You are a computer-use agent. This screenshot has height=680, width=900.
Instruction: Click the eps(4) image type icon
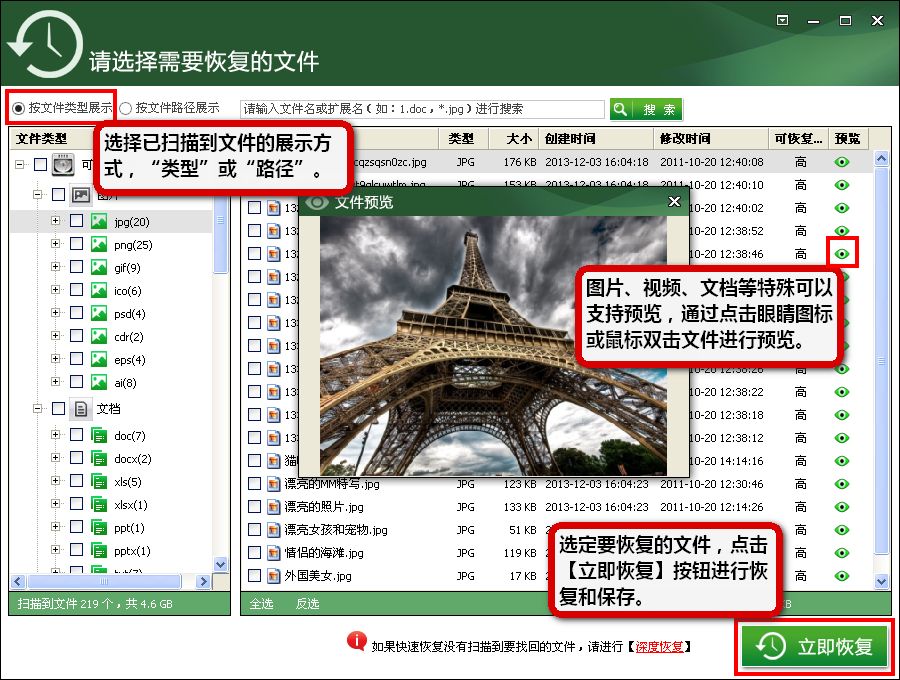99,359
